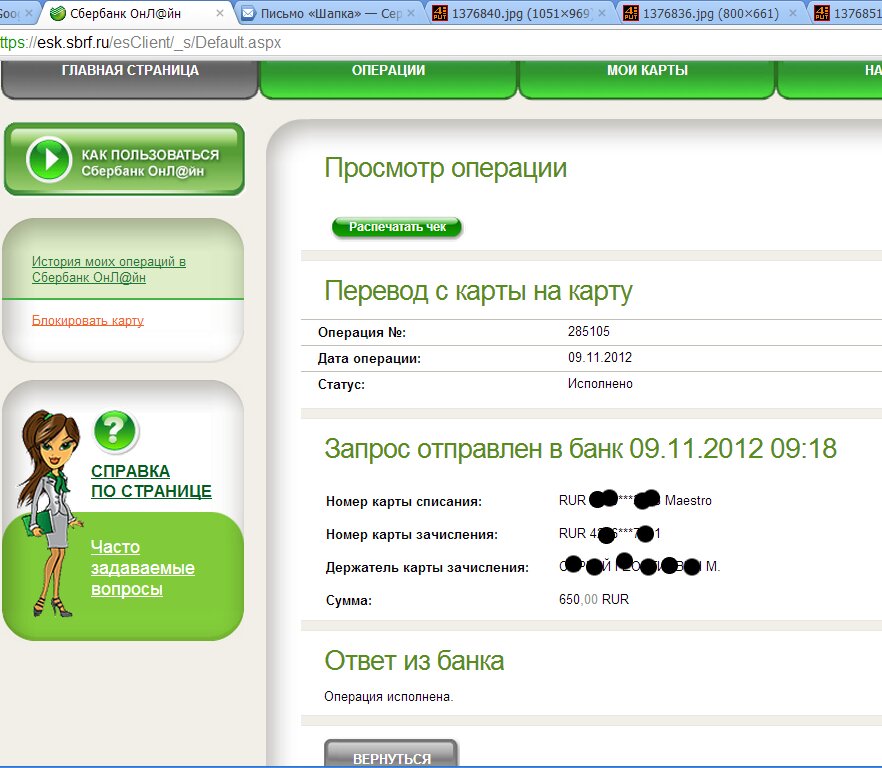Close the 1376836.jpg browser tab
Image resolution: width=882 pixels, height=768 pixels.
click(x=793, y=13)
